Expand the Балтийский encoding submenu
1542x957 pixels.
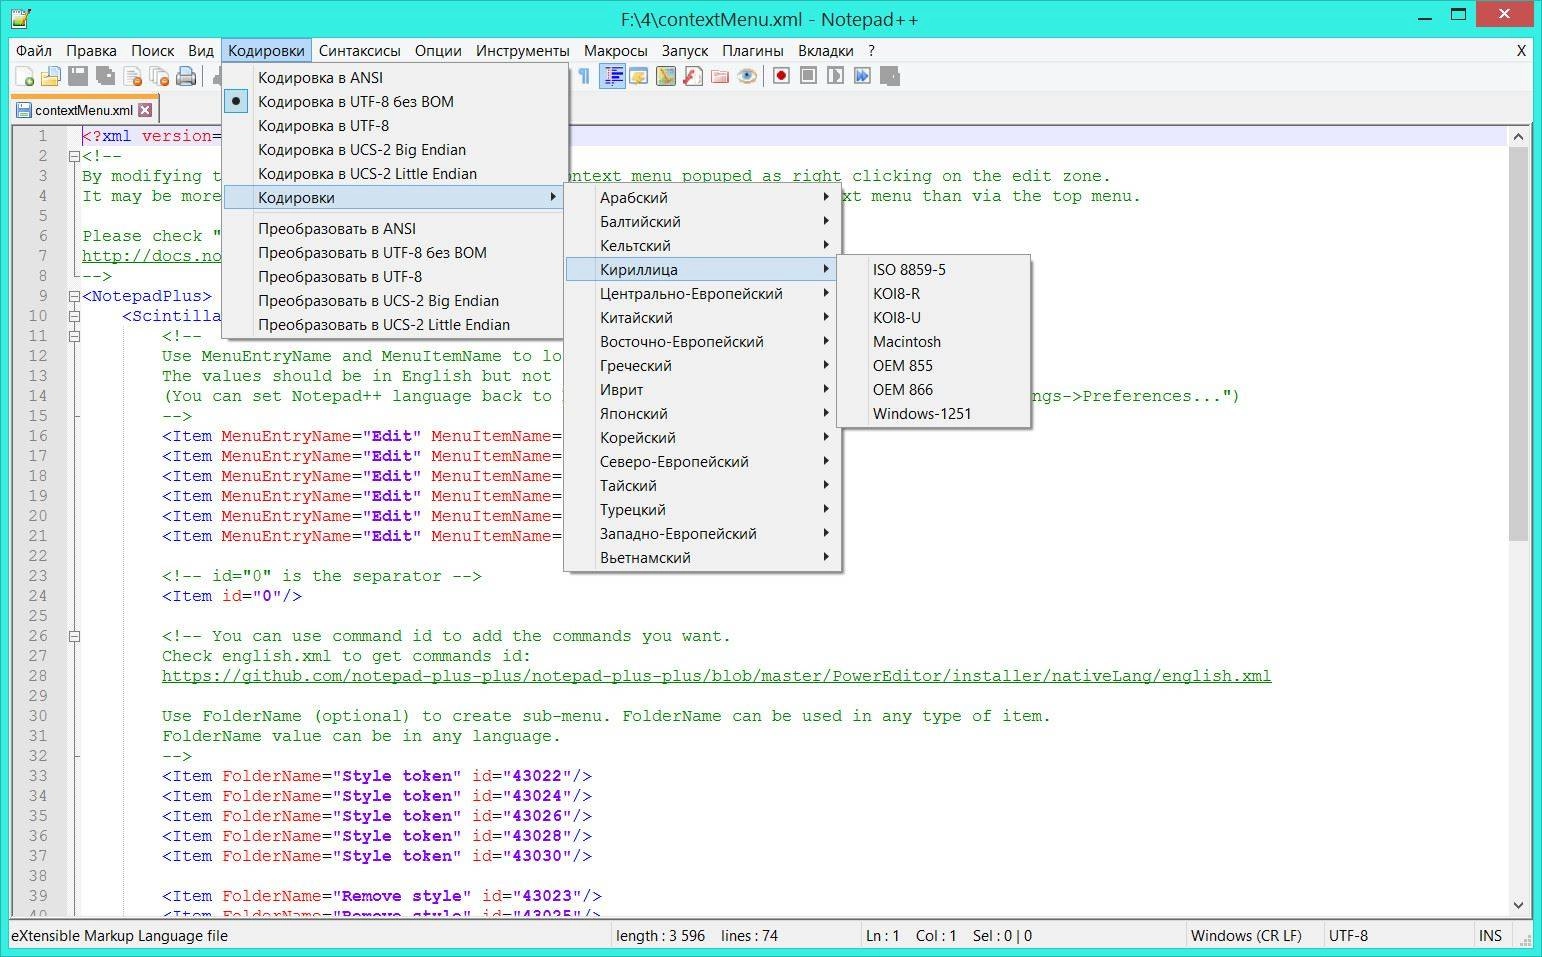coord(702,221)
